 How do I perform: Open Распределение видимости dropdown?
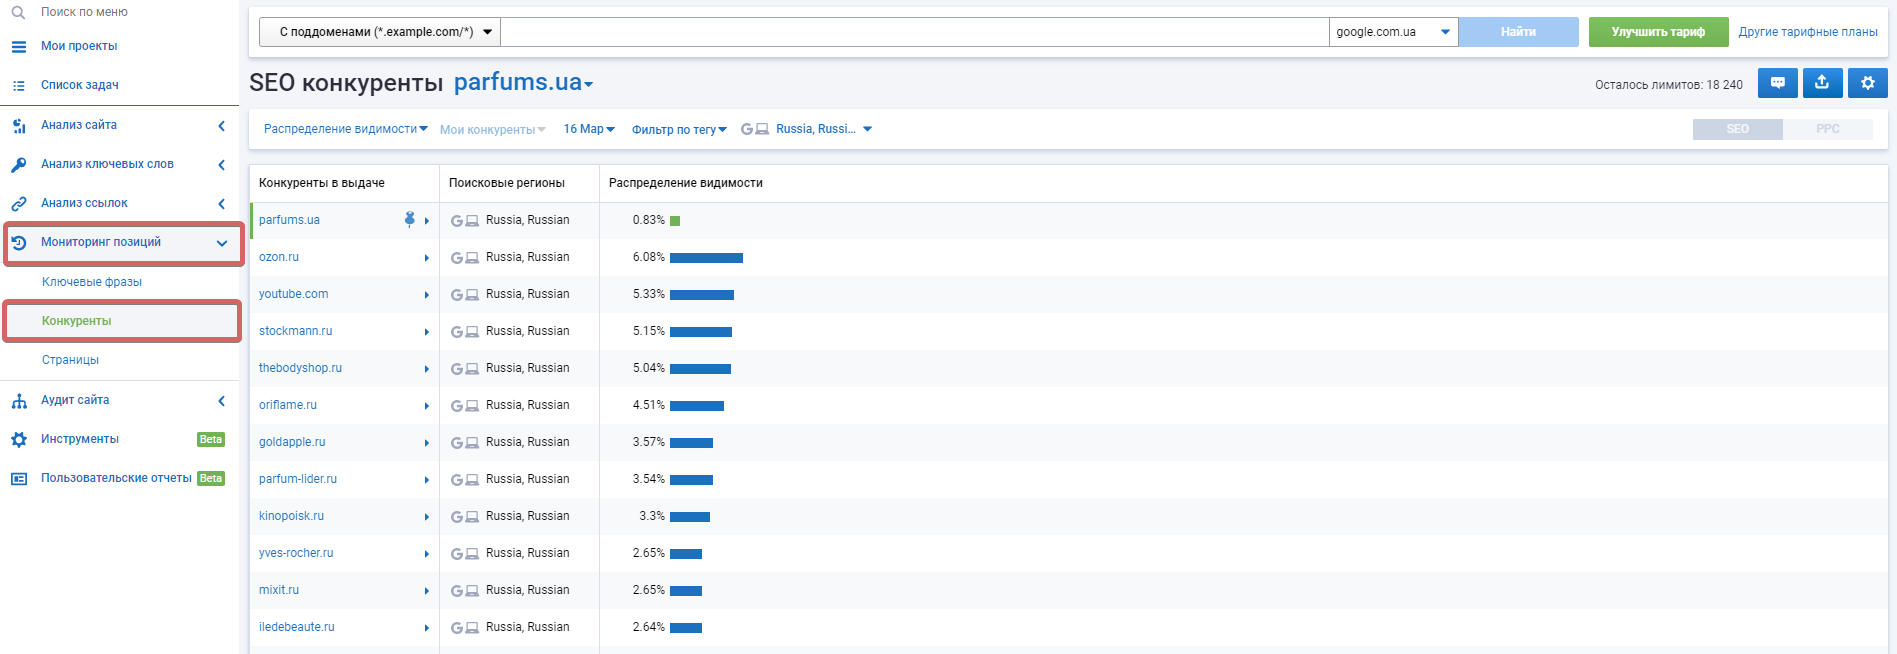(x=346, y=129)
